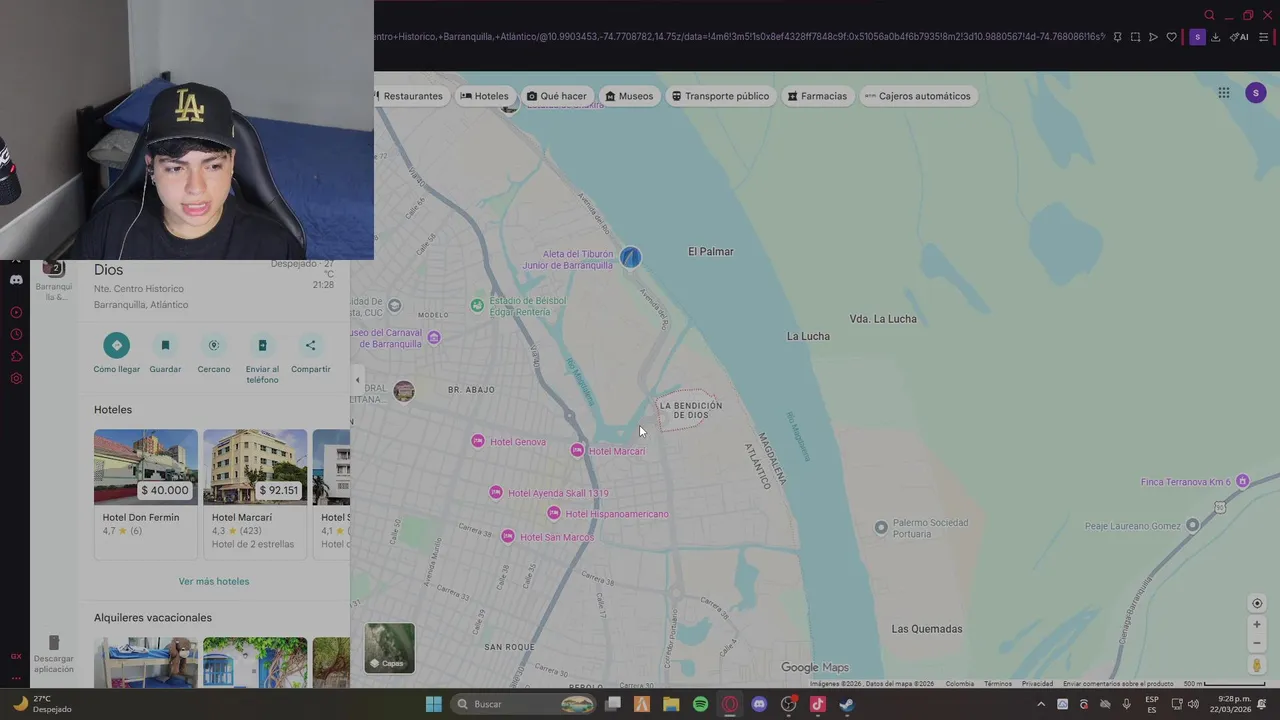
Task: Open browser easy setup menu icon
Action: (x=1263, y=37)
